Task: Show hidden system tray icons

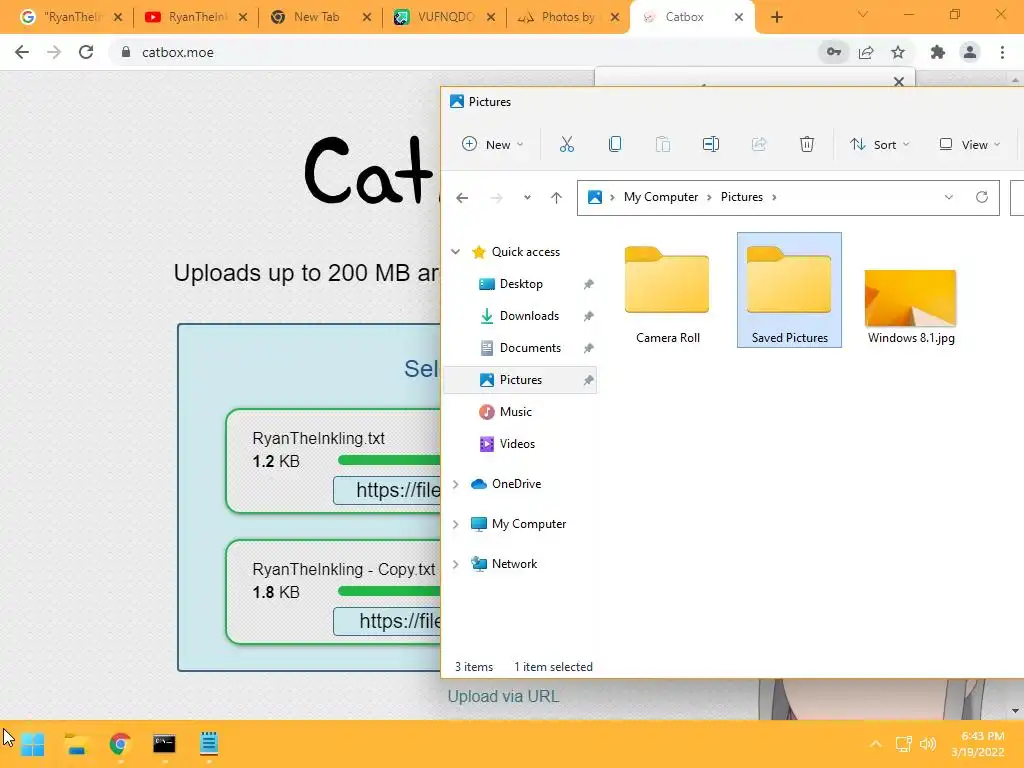Action: (876, 744)
